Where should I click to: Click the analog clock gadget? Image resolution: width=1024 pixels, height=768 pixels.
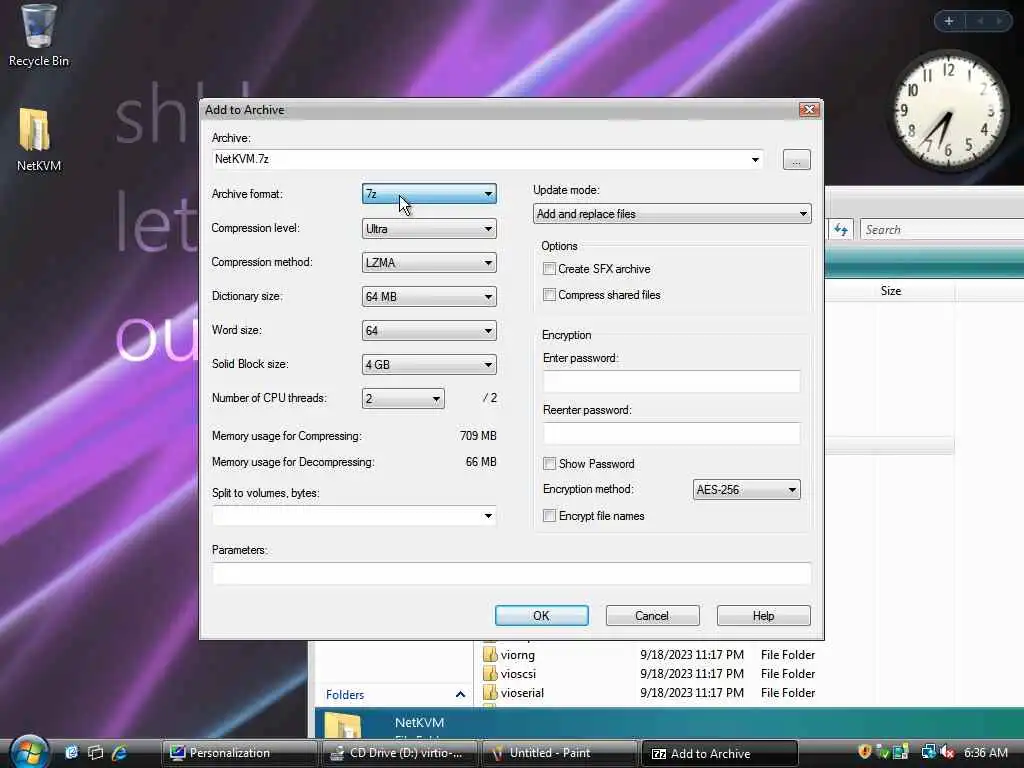coord(949,110)
